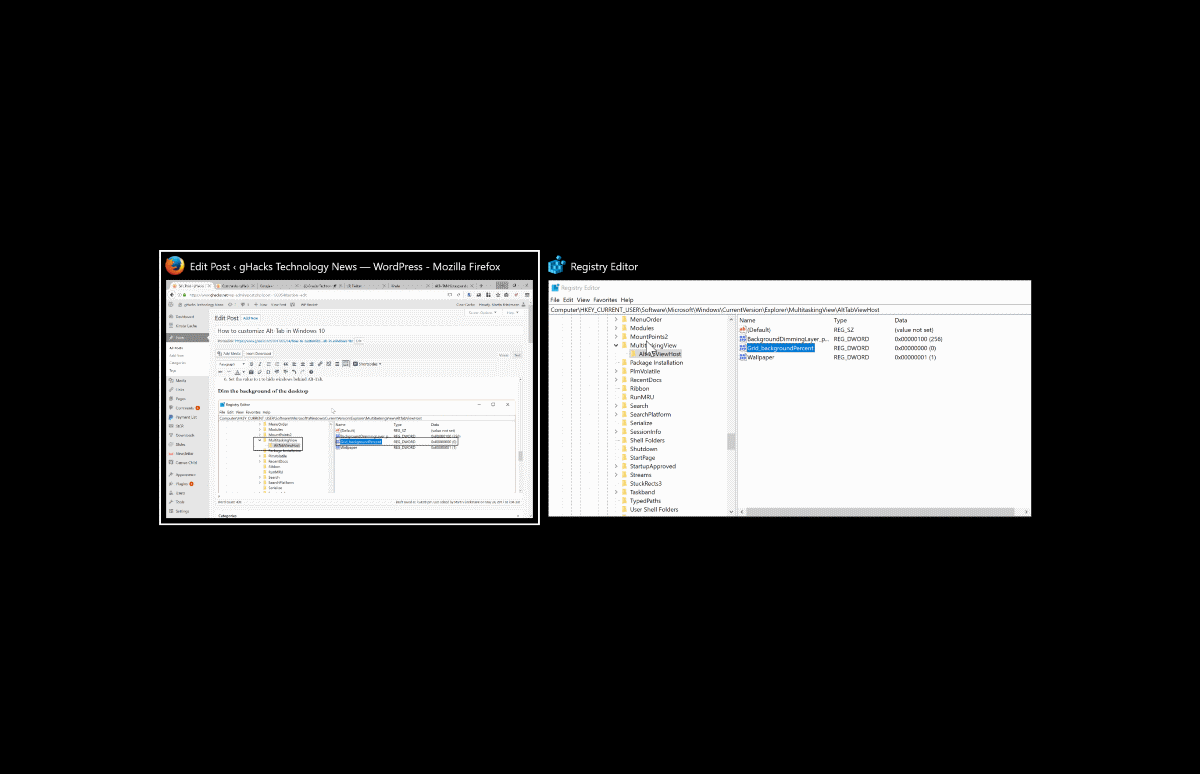Click the Ribbon folder icon in Registry Editor preview
The height and width of the screenshot is (774, 1200).
coord(625,389)
